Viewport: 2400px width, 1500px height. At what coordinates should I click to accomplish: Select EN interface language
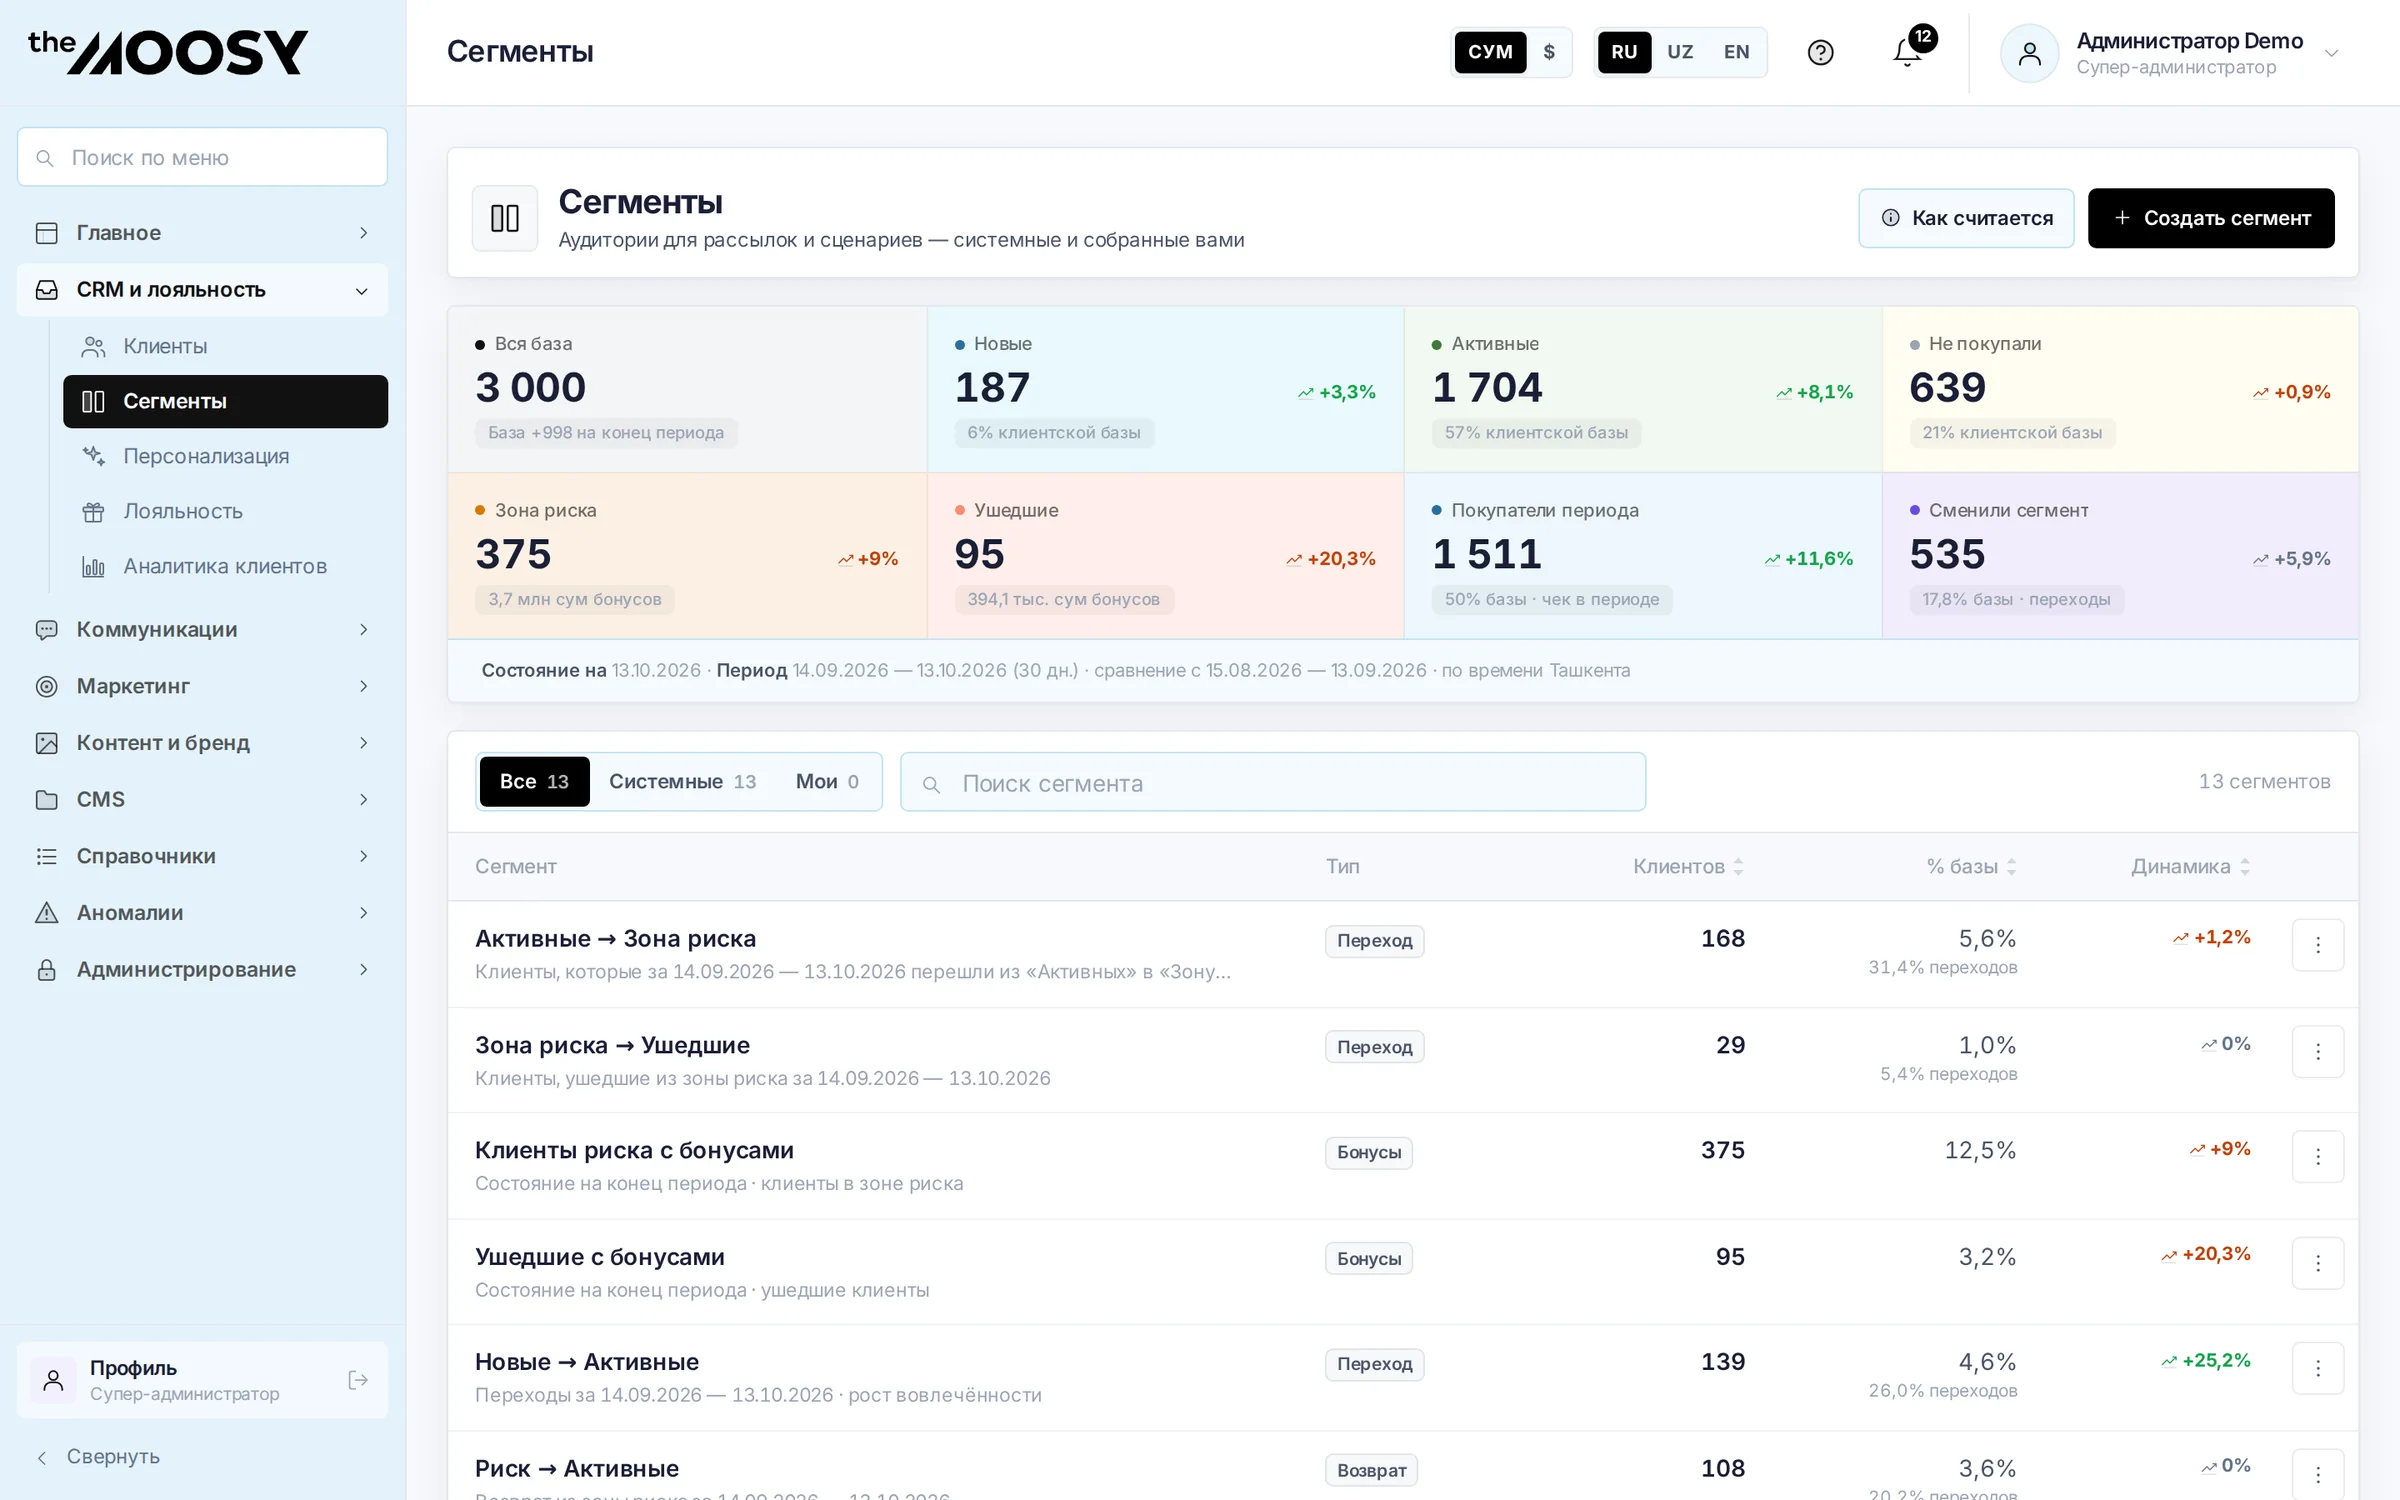1736,52
